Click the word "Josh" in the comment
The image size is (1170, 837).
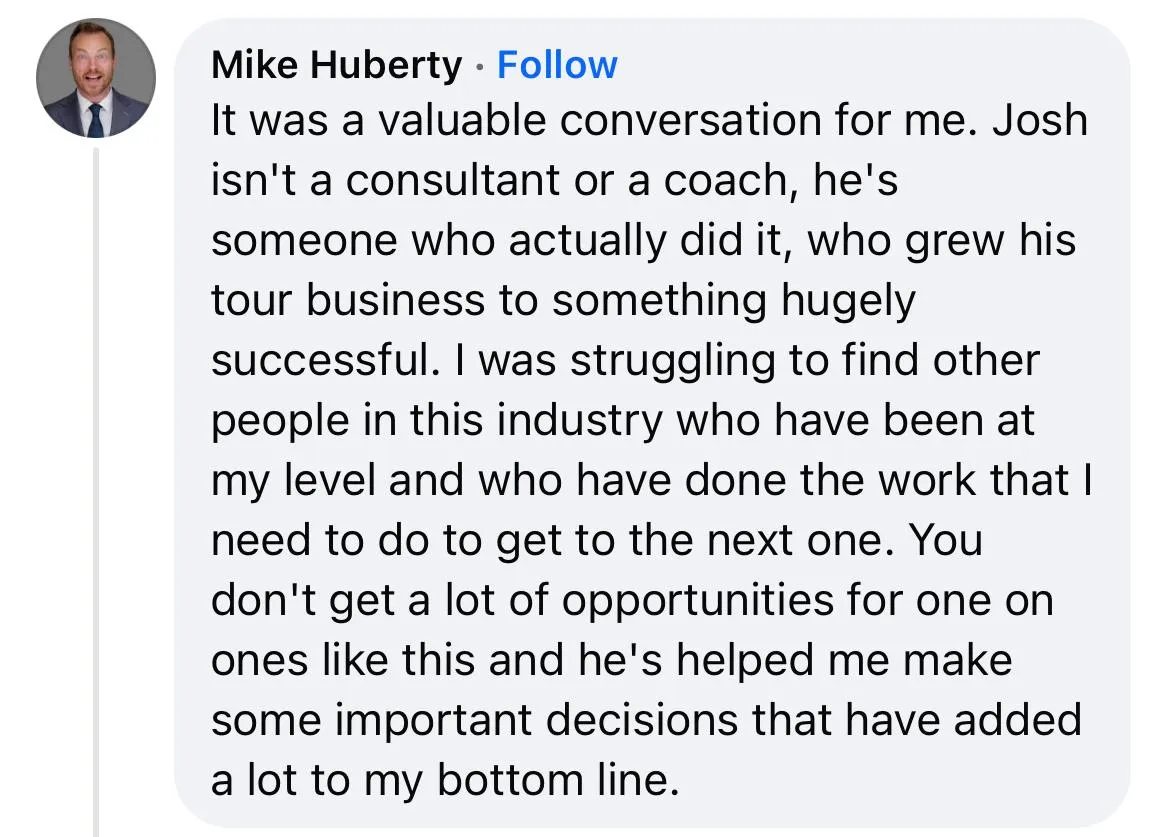pyautogui.click(x=1039, y=120)
